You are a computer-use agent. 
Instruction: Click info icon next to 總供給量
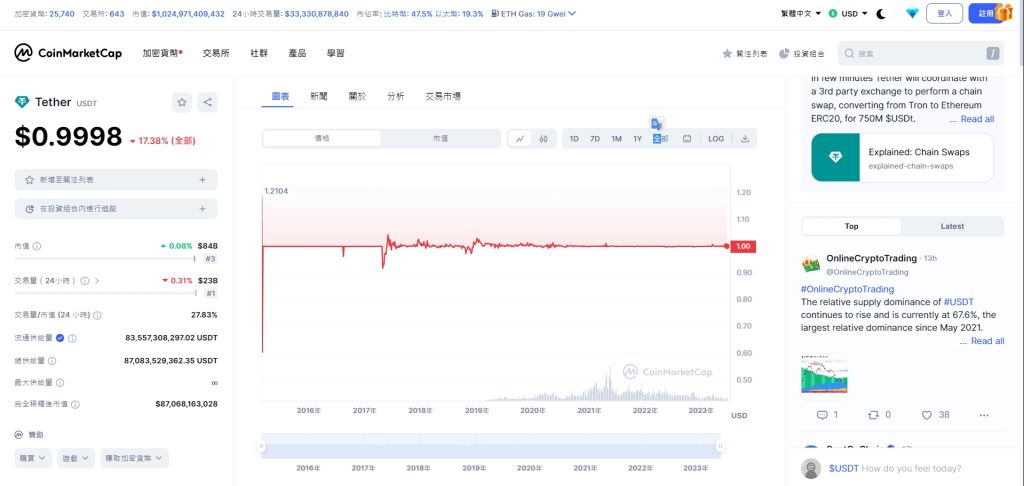[x=52, y=361]
